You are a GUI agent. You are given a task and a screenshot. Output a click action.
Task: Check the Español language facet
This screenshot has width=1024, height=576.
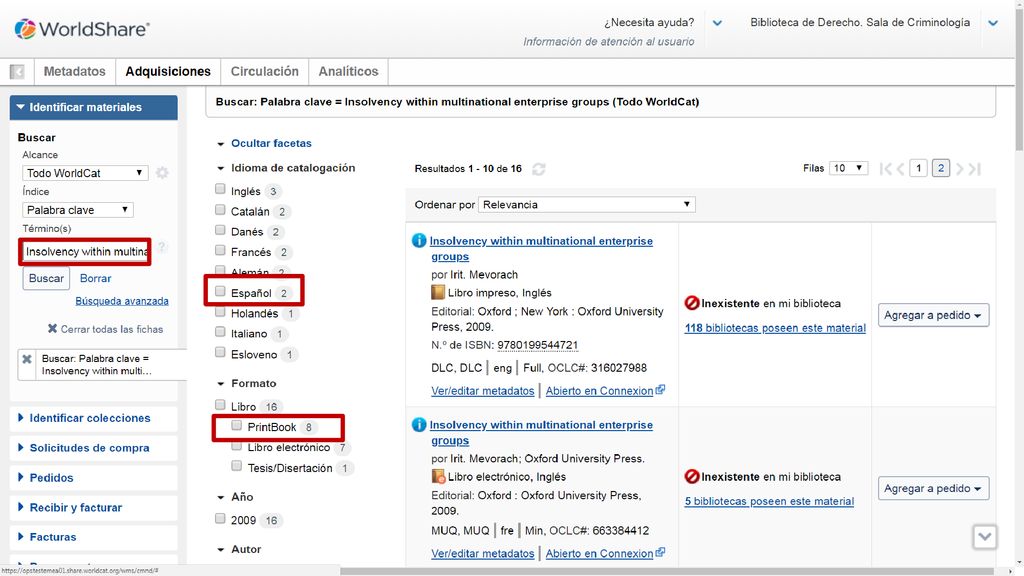pos(220,291)
